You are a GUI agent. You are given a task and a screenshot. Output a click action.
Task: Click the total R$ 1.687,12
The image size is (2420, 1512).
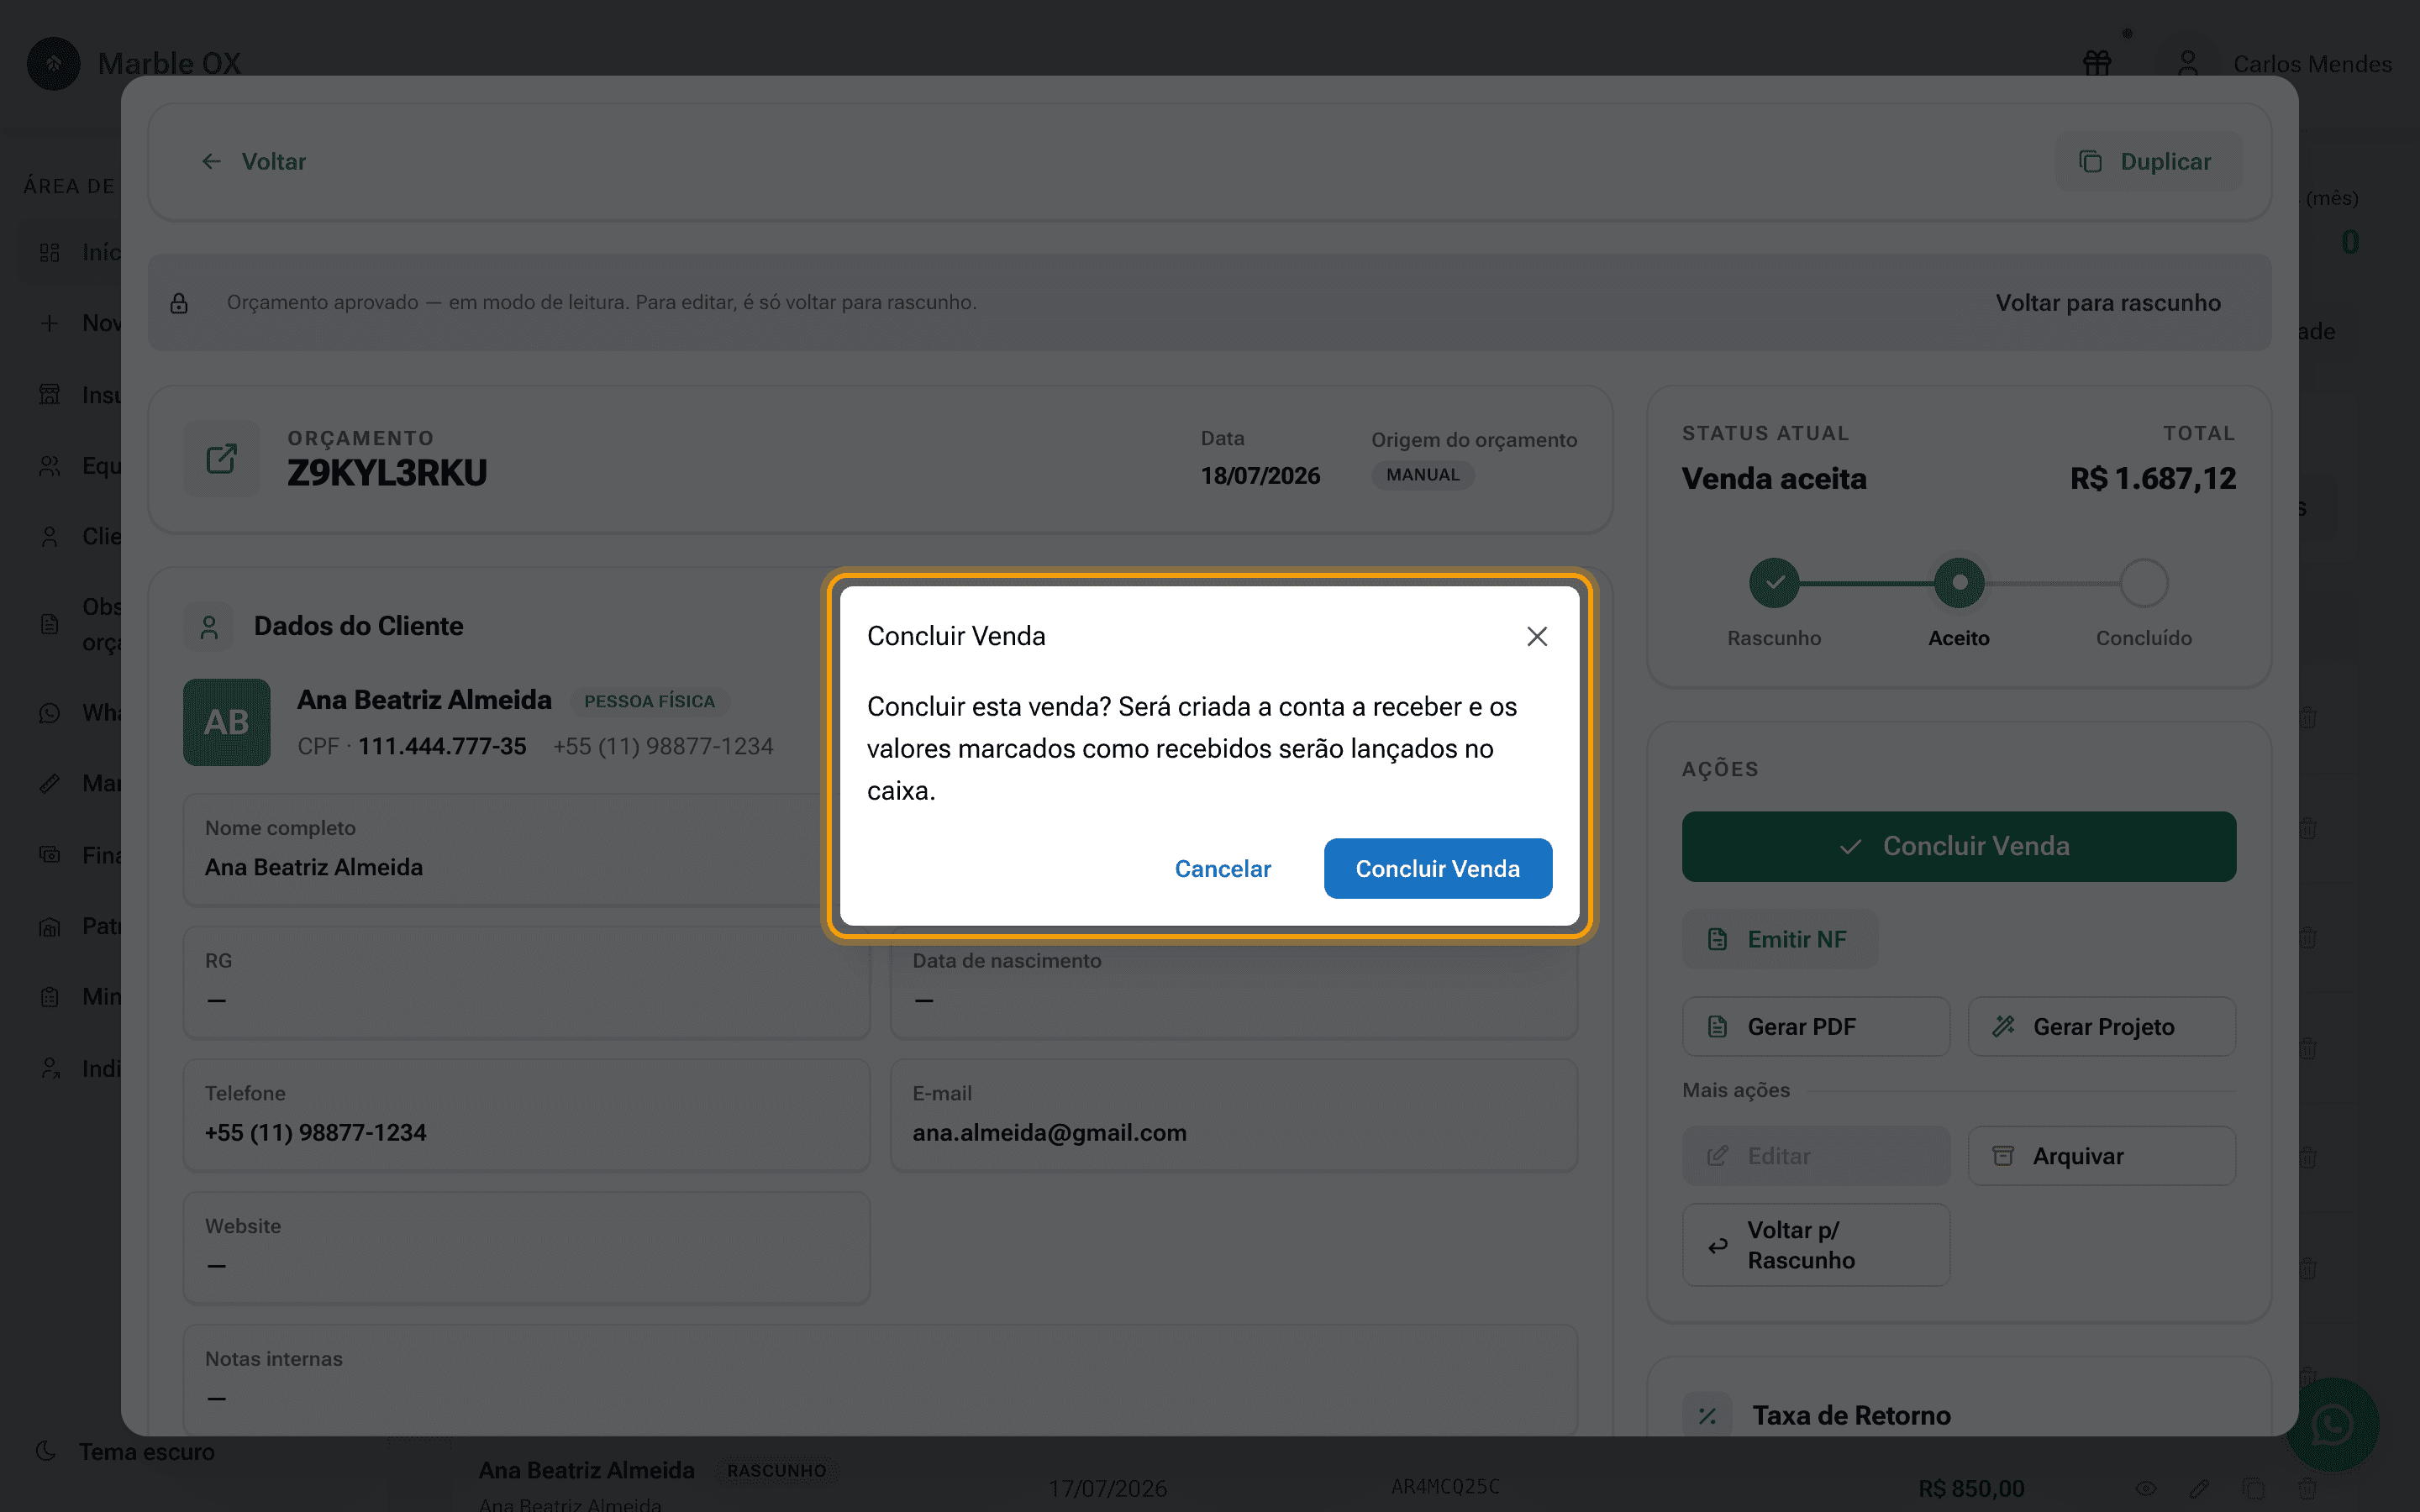click(2152, 478)
